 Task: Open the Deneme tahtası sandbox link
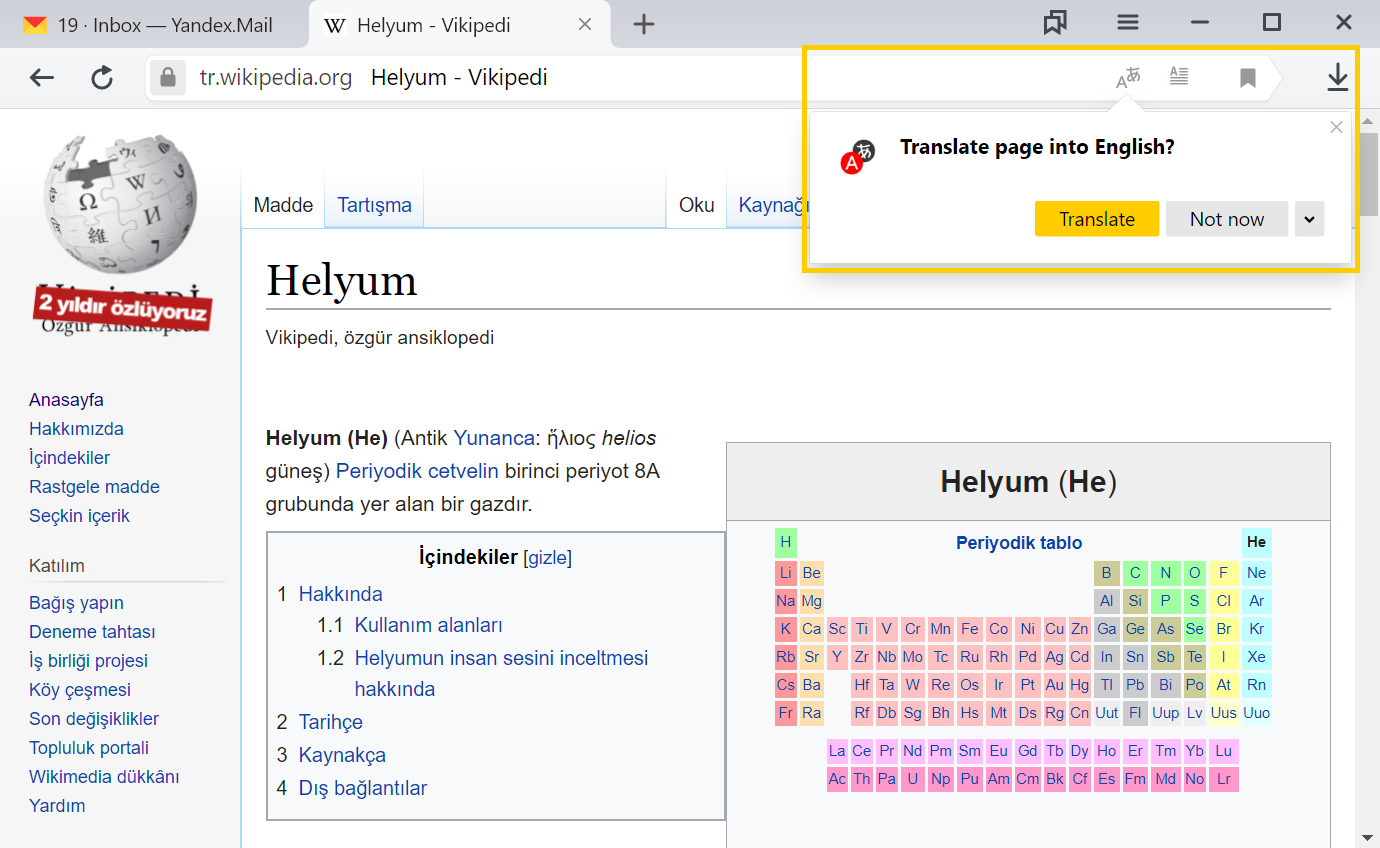pos(93,632)
